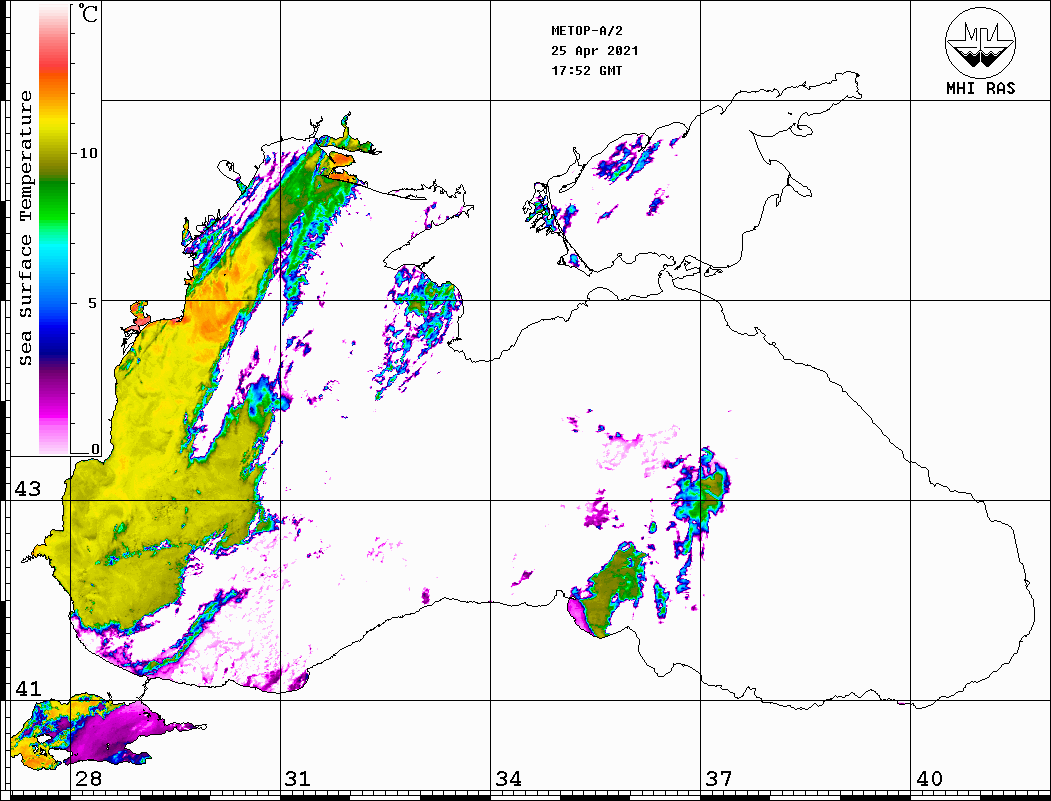Click latitude label '43'
The width and height of the screenshot is (1051, 801).
[28, 489]
